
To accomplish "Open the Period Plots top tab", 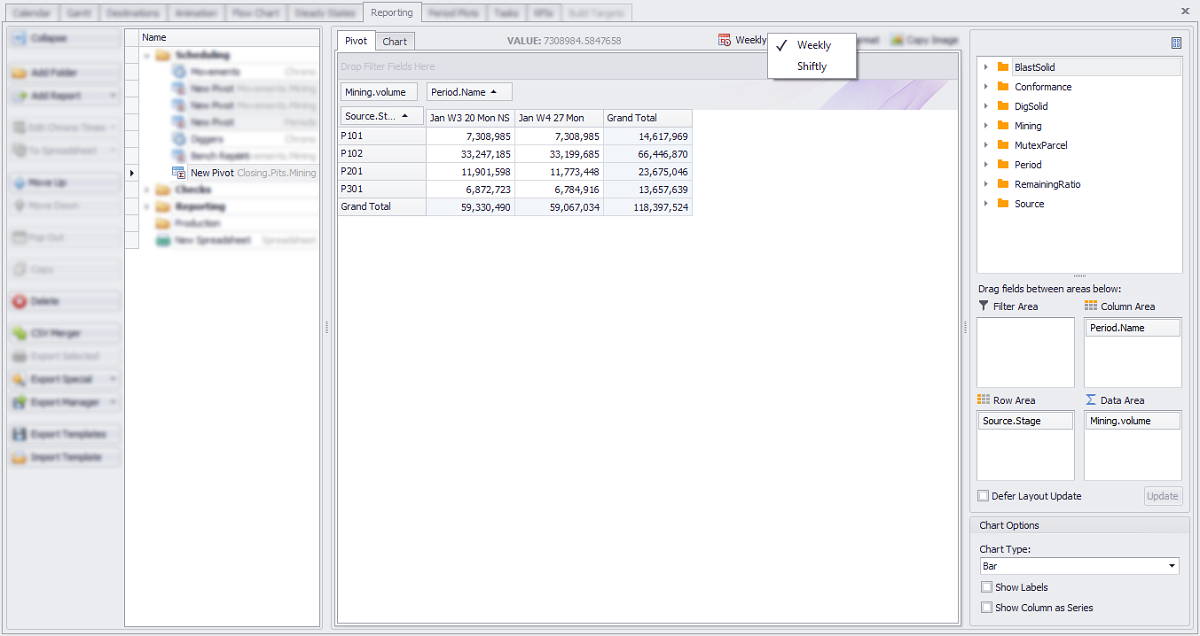I will 454,13.
